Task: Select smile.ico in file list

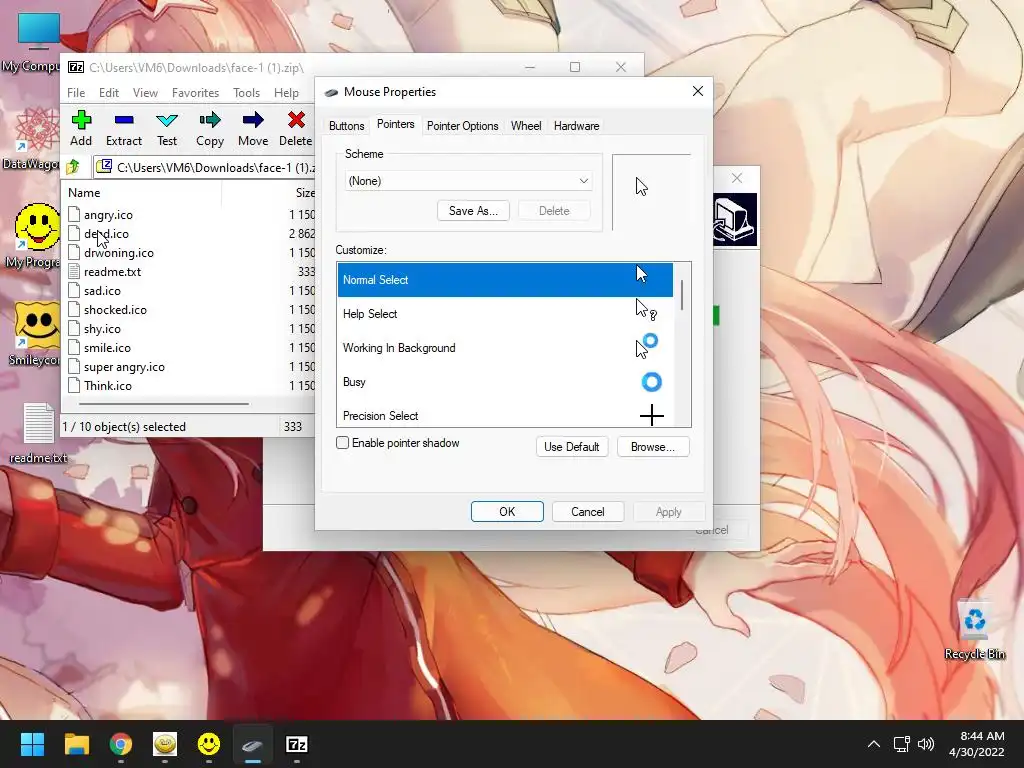Action: pos(107,347)
